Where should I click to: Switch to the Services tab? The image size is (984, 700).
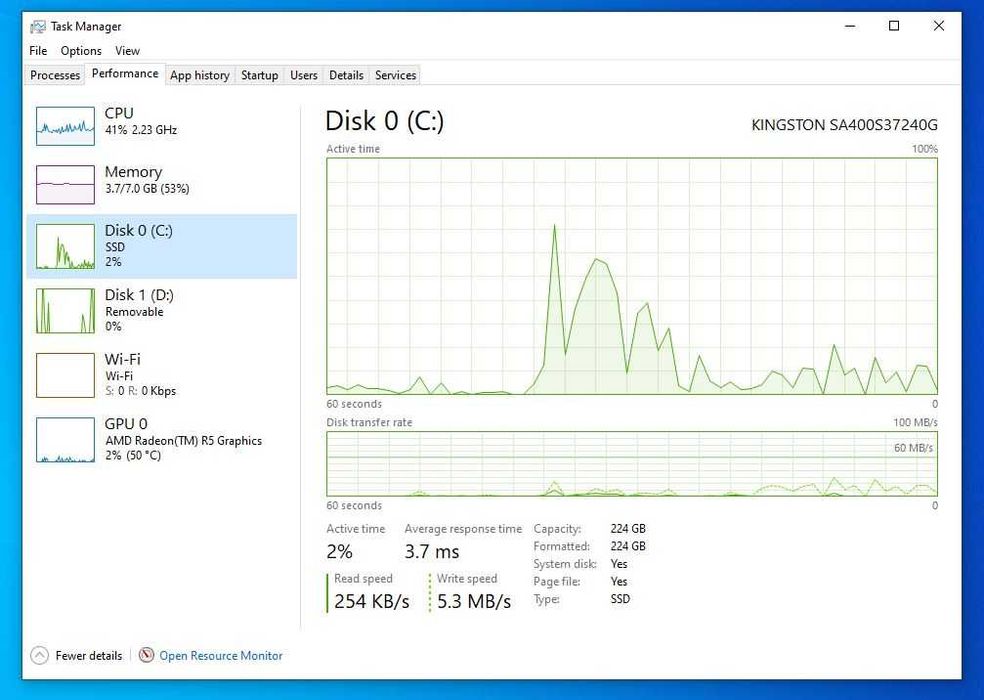[395, 75]
